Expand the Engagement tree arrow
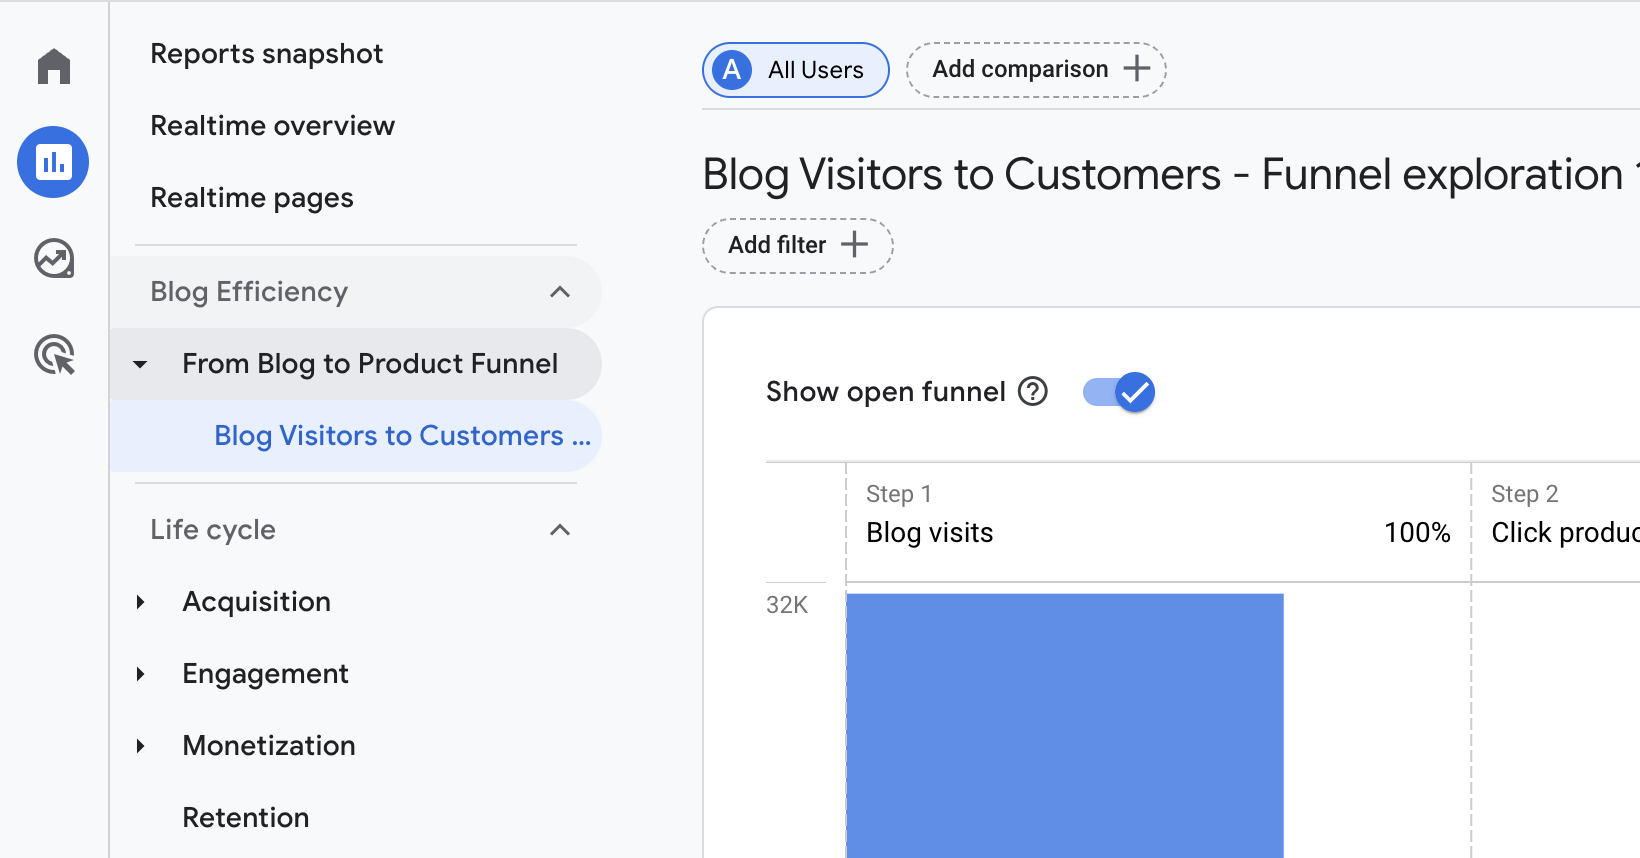 [x=141, y=674]
